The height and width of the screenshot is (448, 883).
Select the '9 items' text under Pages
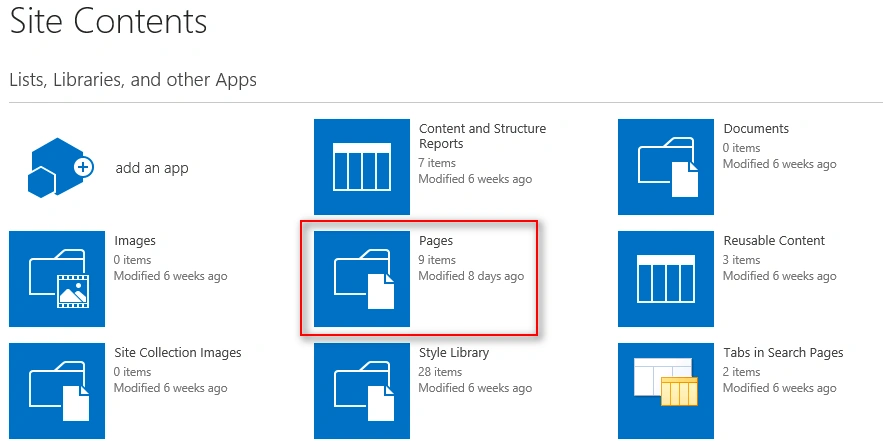coord(437,260)
